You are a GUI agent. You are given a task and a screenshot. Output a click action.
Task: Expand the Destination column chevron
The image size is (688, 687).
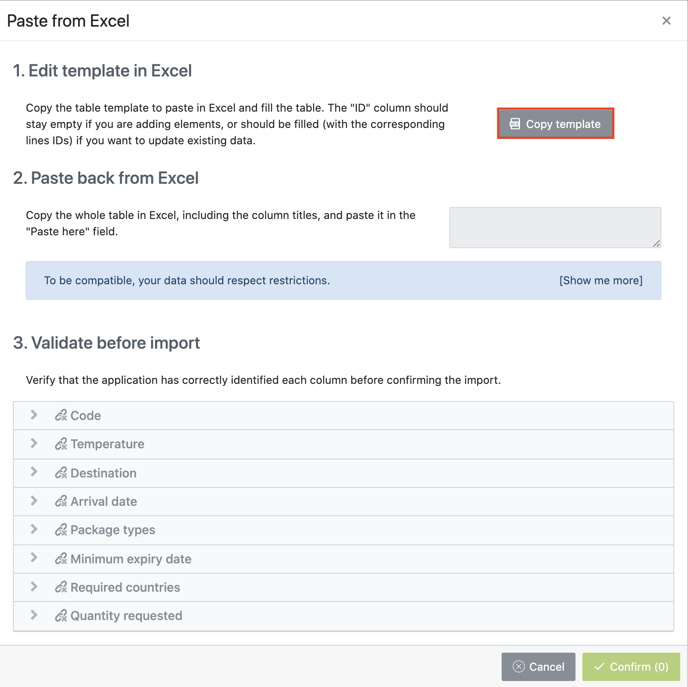coord(34,472)
